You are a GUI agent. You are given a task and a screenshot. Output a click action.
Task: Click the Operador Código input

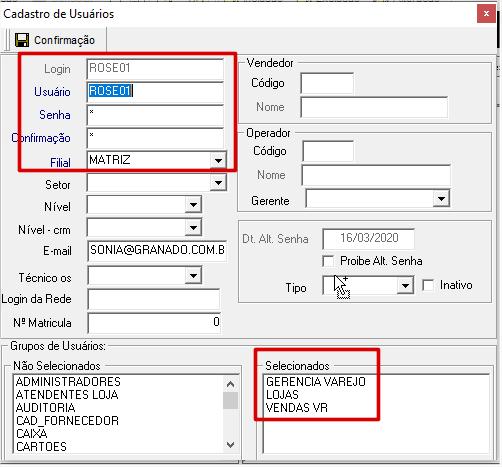pos(328,151)
